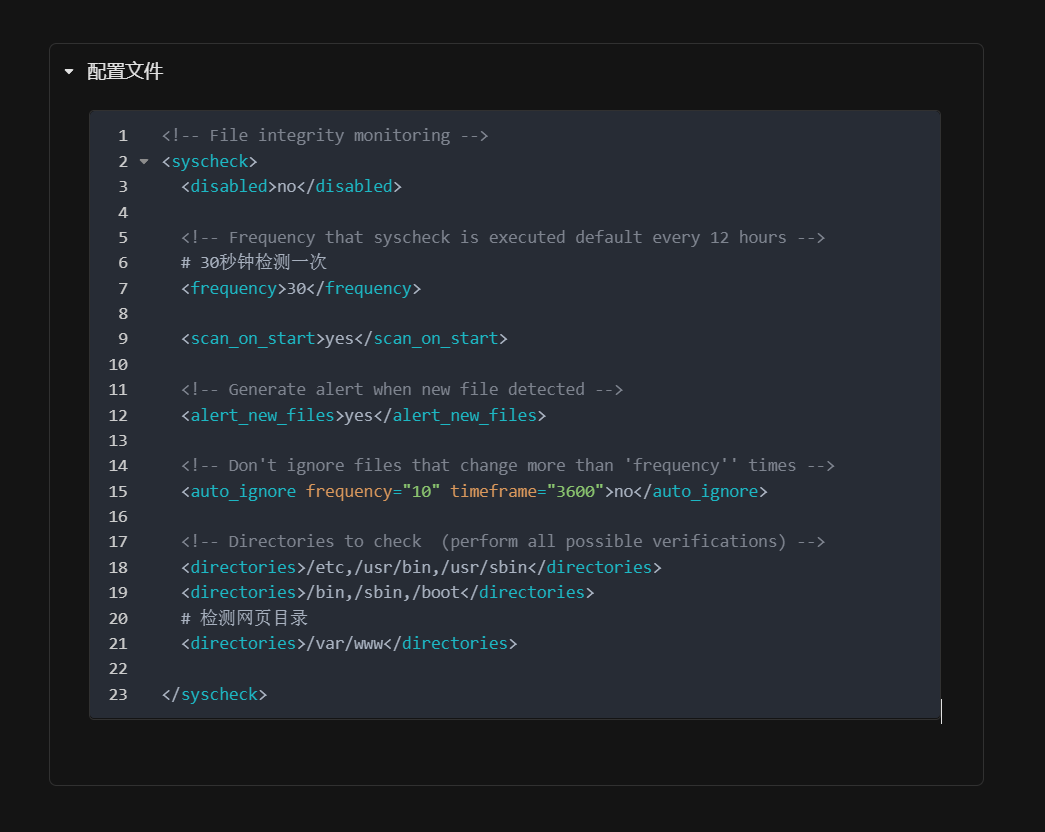
Task: Fold the syscheck block at line 2
Action: coord(144,161)
